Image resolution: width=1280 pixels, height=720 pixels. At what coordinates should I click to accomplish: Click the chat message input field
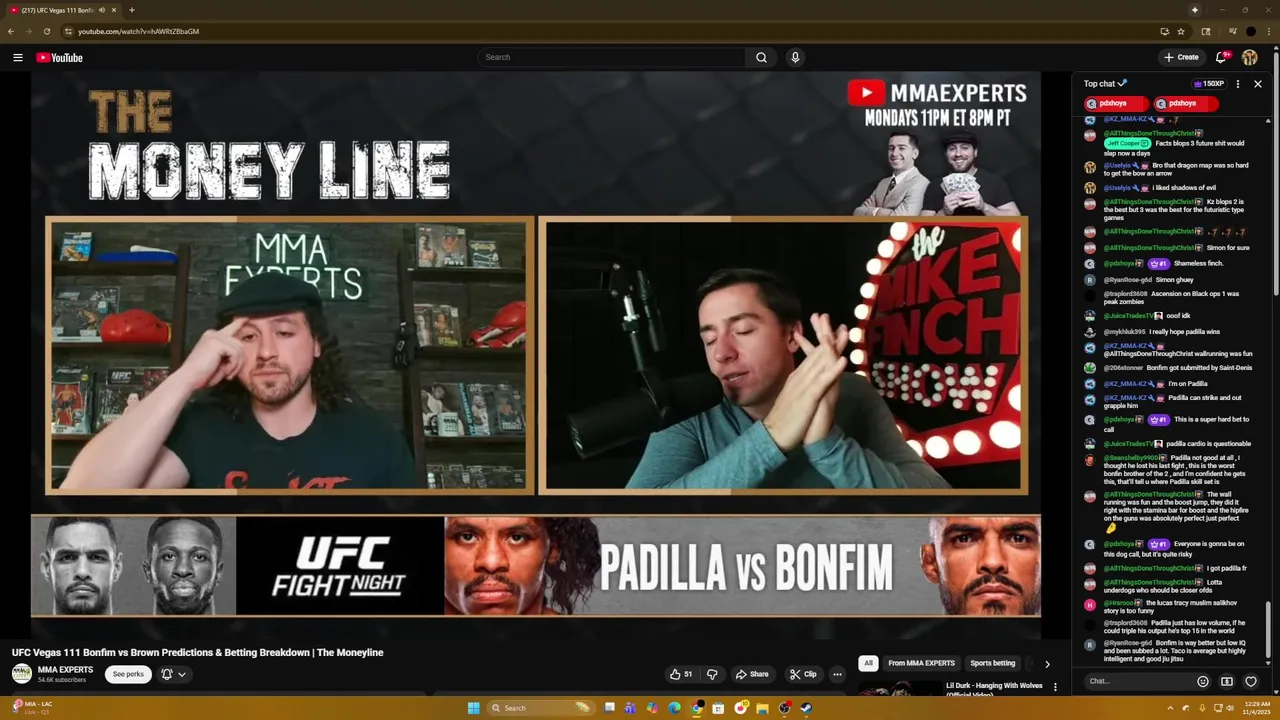1138,681
